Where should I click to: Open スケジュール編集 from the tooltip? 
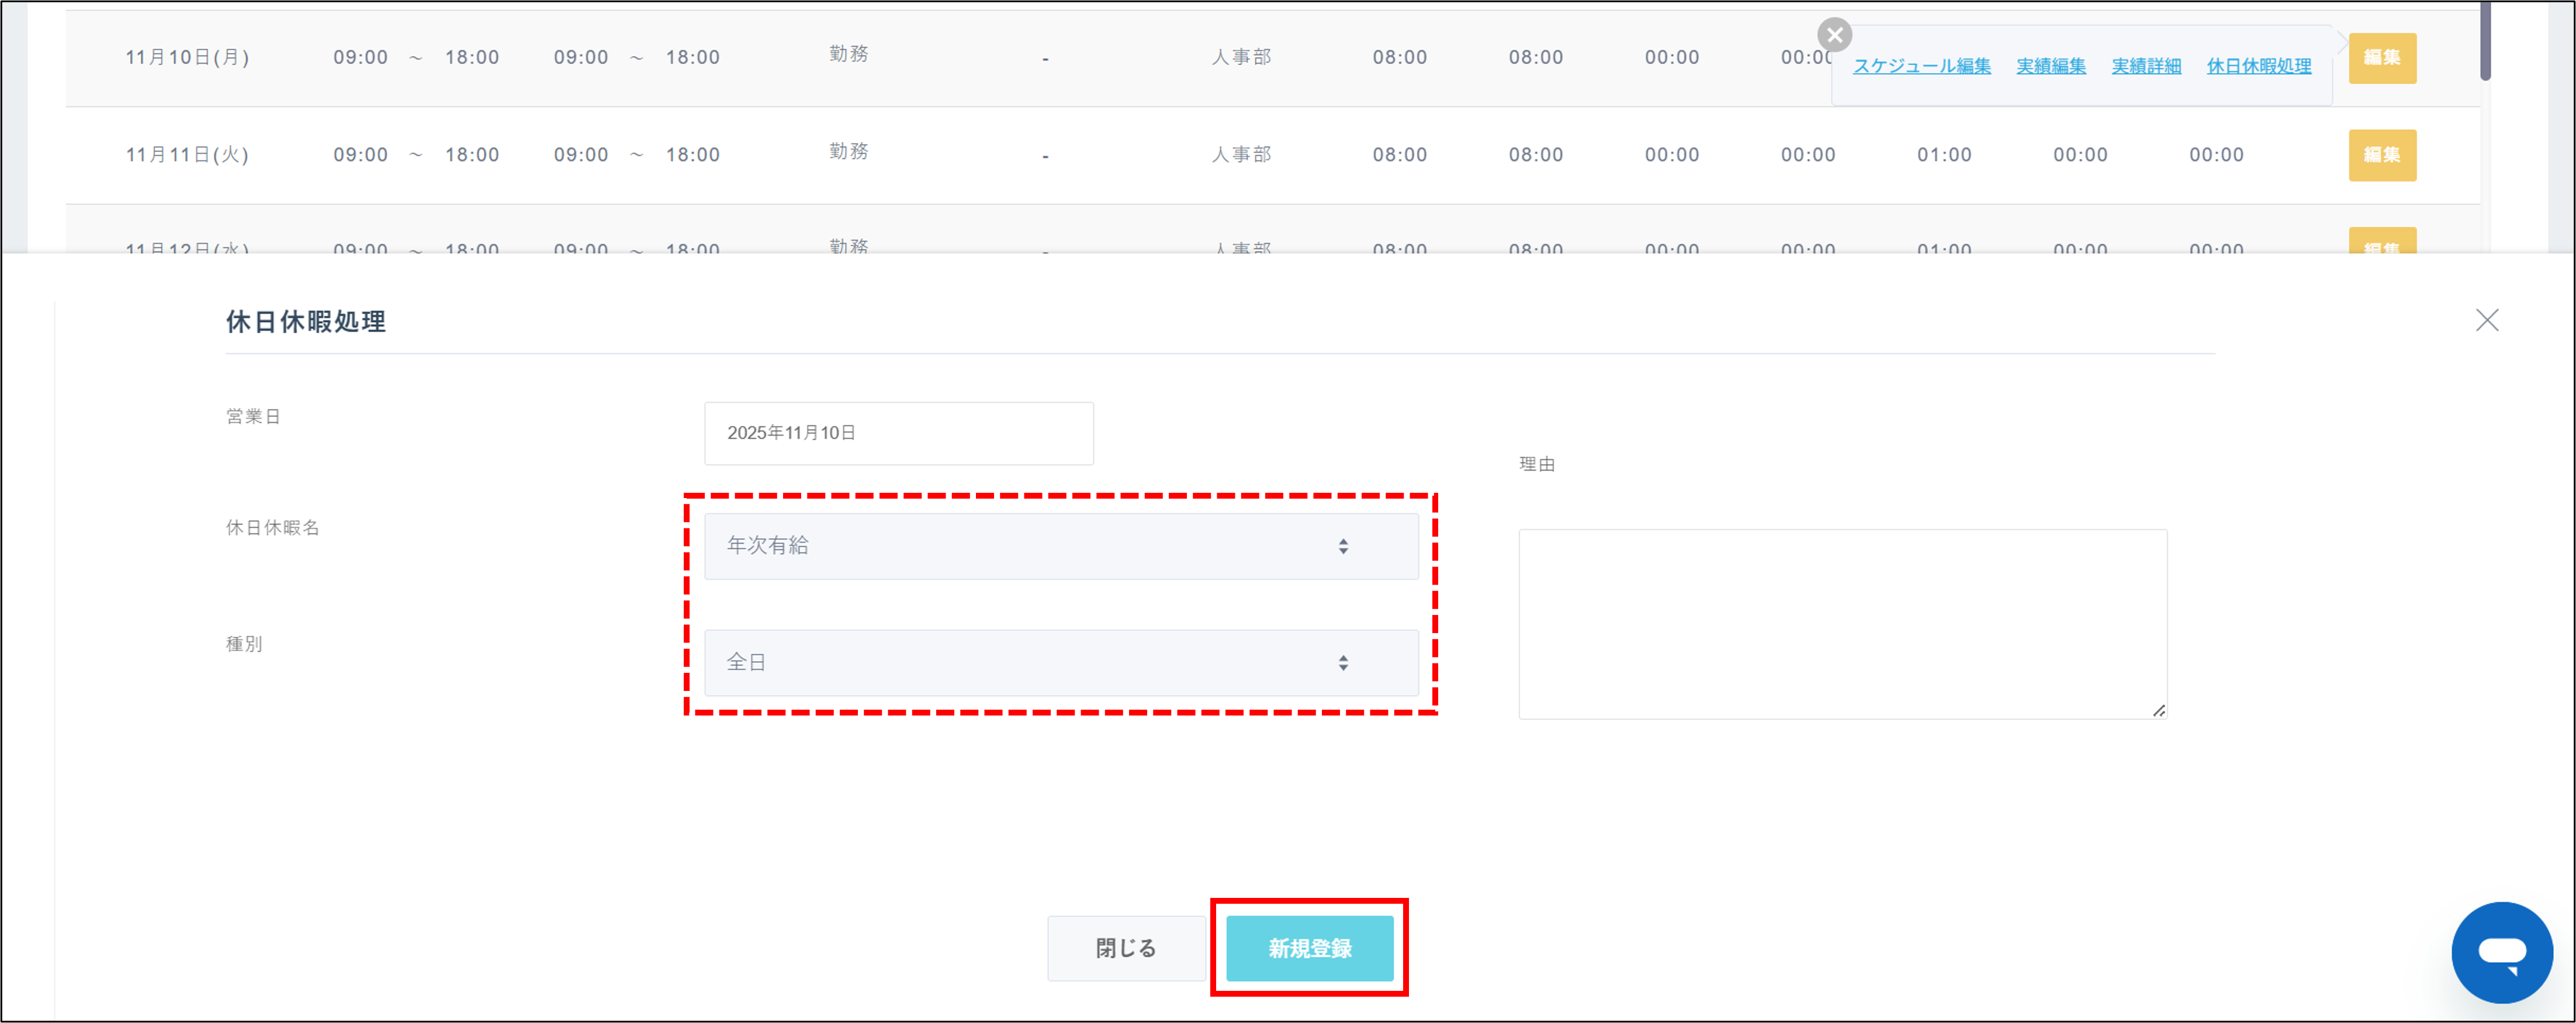coord(1921,66)
